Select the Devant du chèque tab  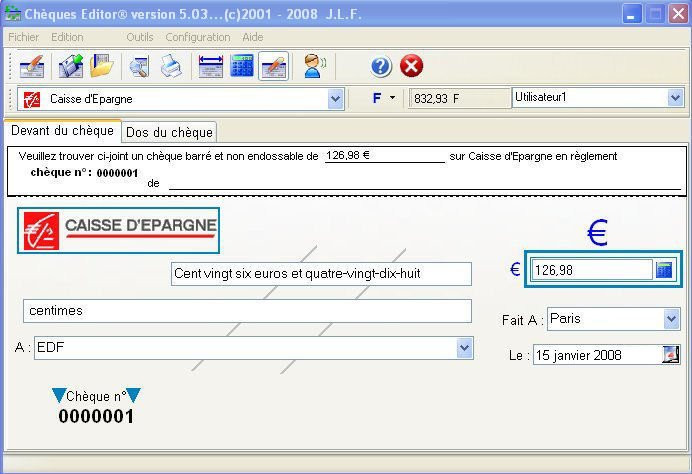pyautogui.click(x=62, y=131)
